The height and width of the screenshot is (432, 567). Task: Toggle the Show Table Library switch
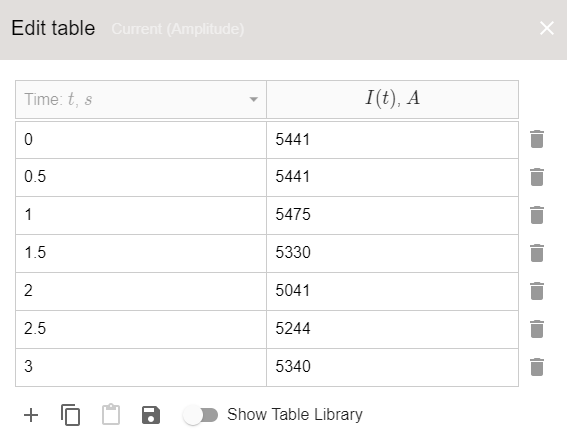coord(200,415)
